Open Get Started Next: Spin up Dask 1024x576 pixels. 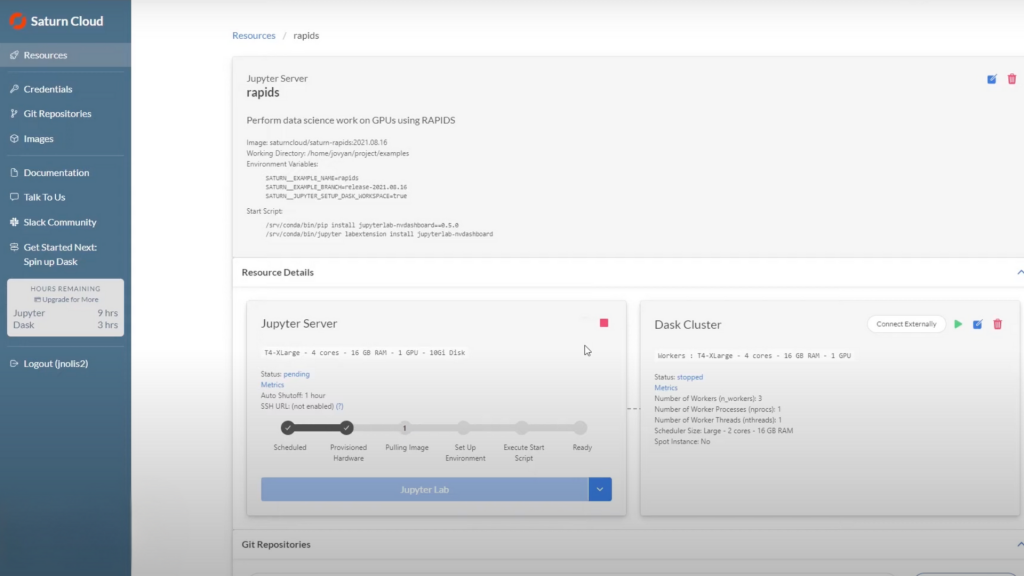(x=60, y=254)
